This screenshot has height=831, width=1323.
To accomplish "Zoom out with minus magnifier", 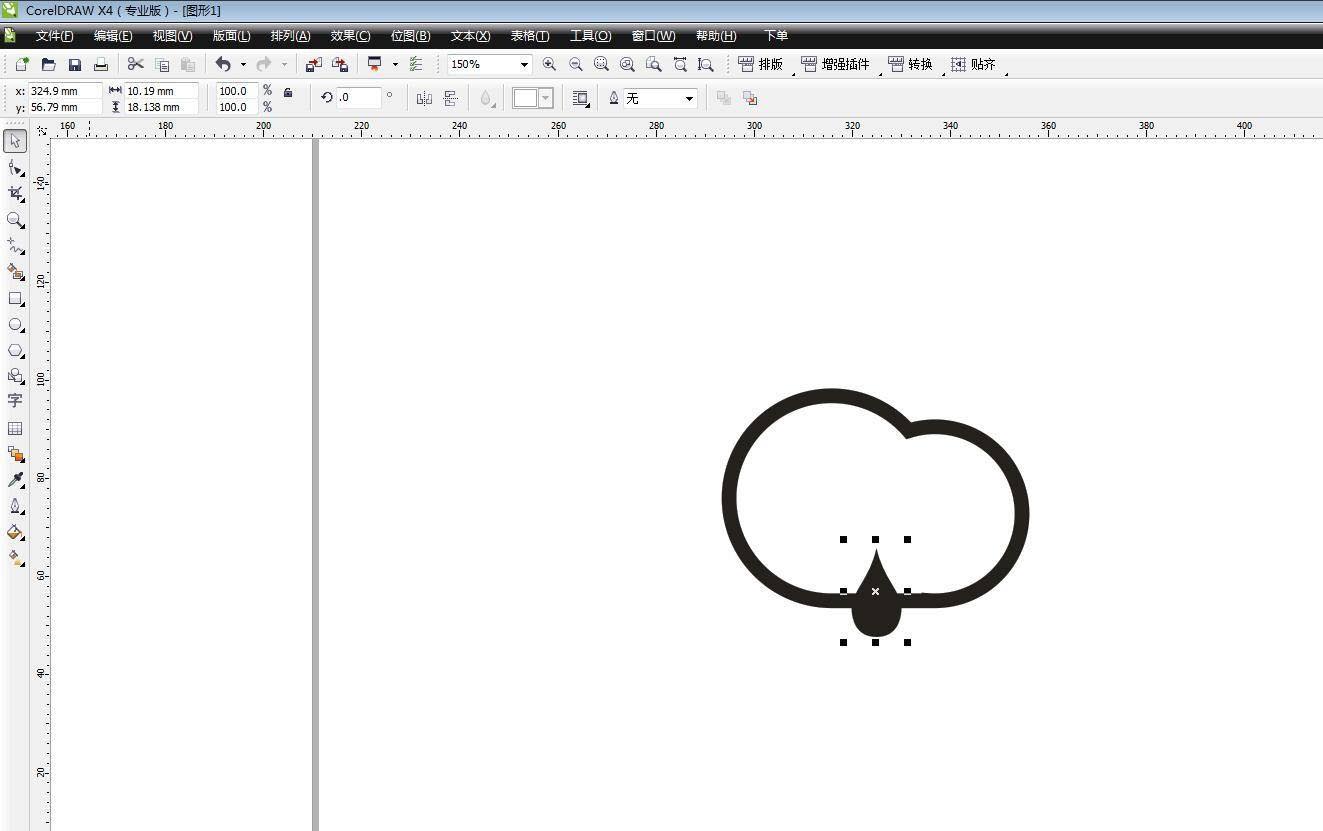I will point(575,64).
